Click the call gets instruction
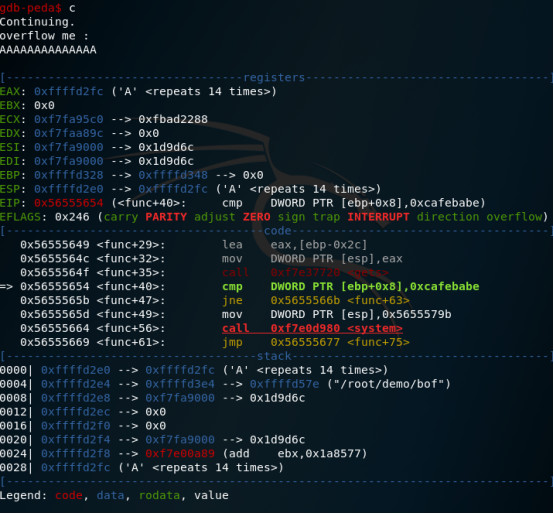 305,273
